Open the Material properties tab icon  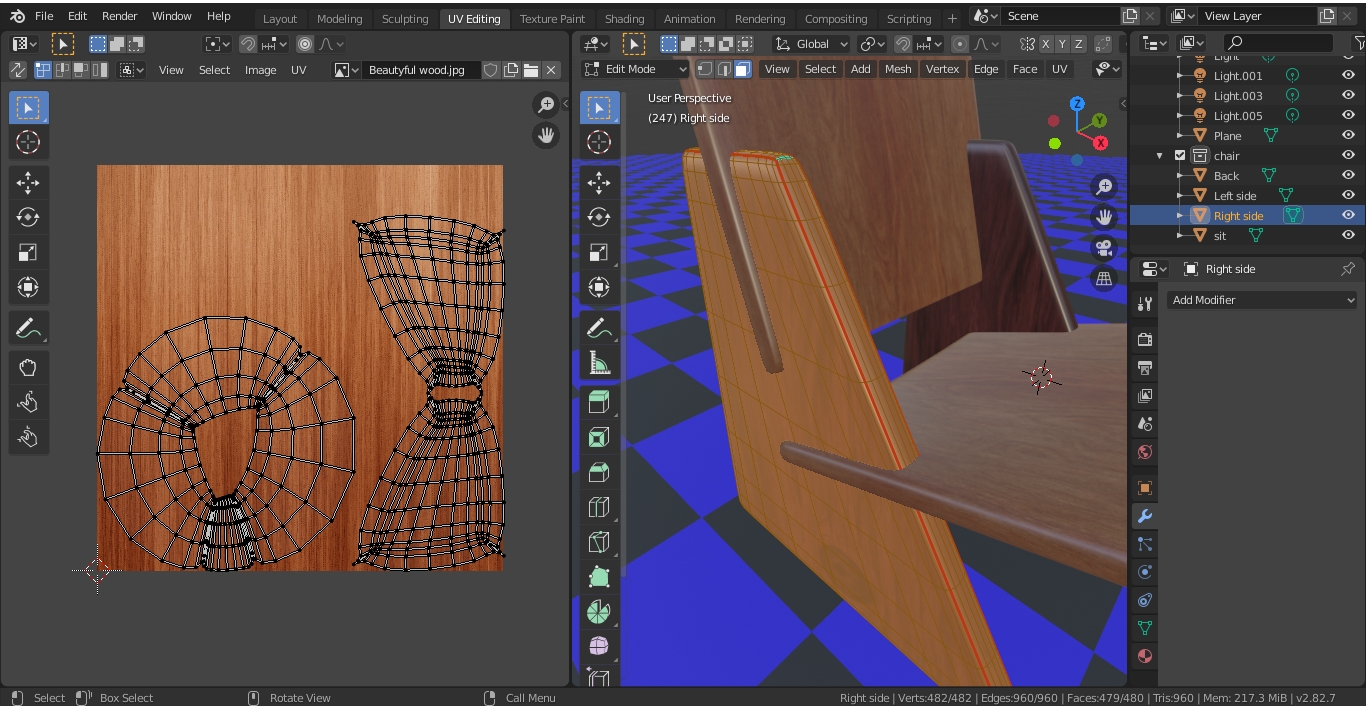pyautogui.click(x=1145, y=656)
